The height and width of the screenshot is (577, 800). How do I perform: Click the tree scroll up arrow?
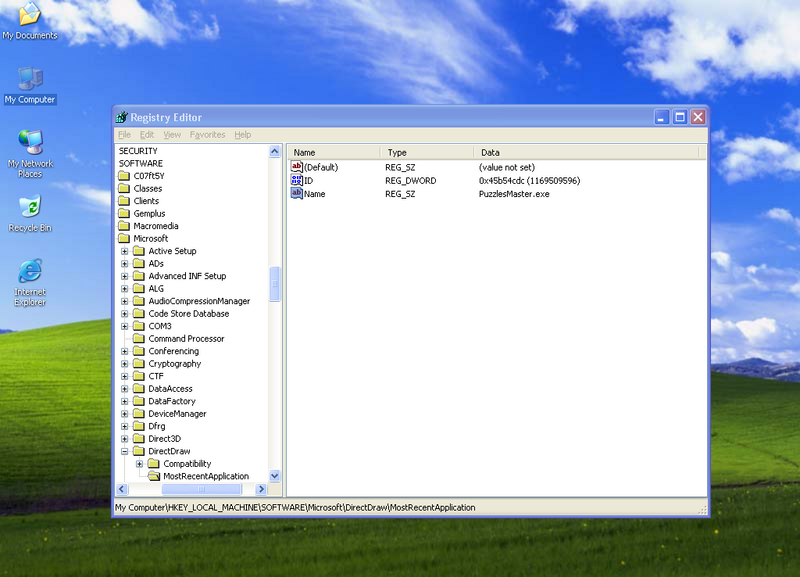click(x=274, y=152)
